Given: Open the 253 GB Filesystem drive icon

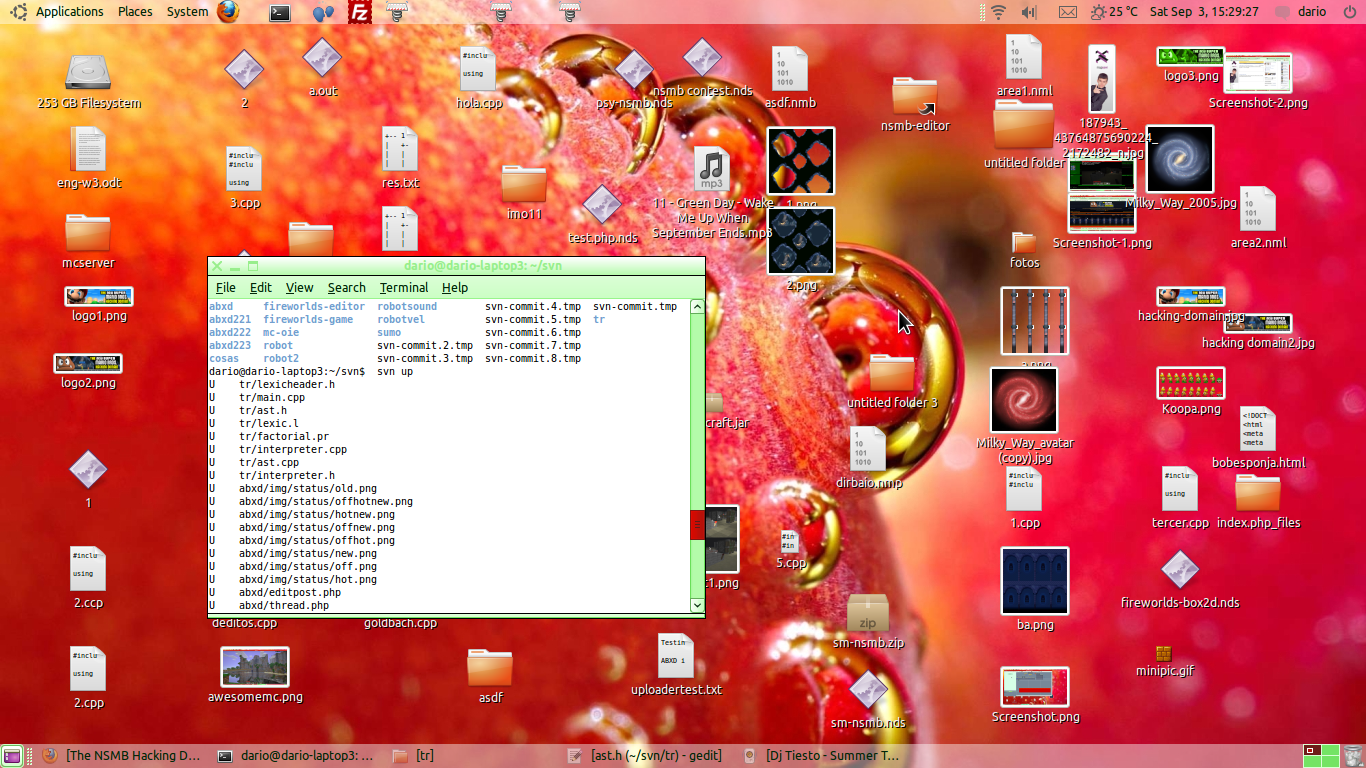Looking at the screenshot, I should coord(88,73).
